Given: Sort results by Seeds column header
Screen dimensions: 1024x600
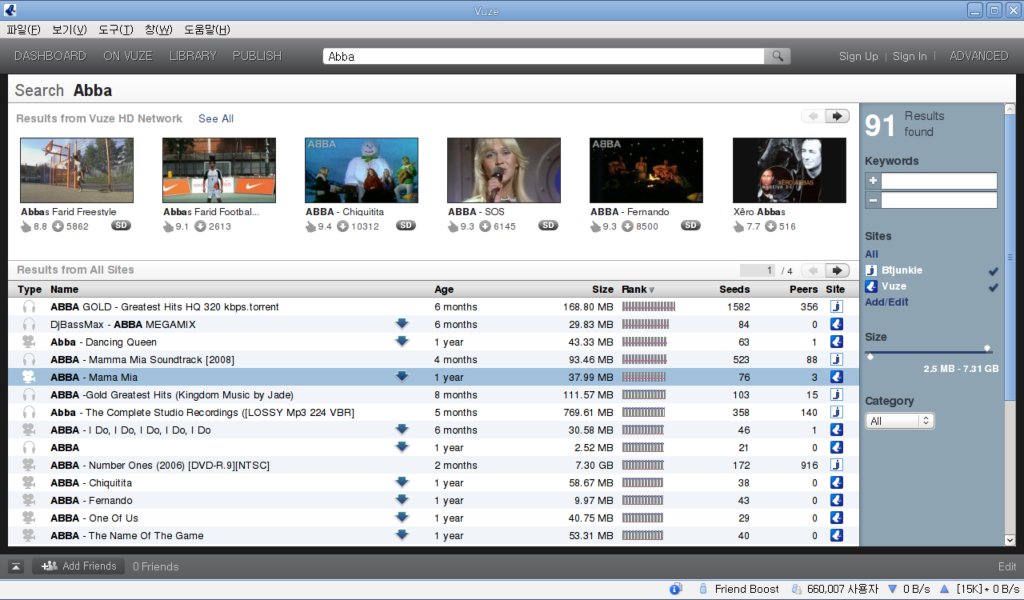Looking at the screenshot, I should 734,289.
